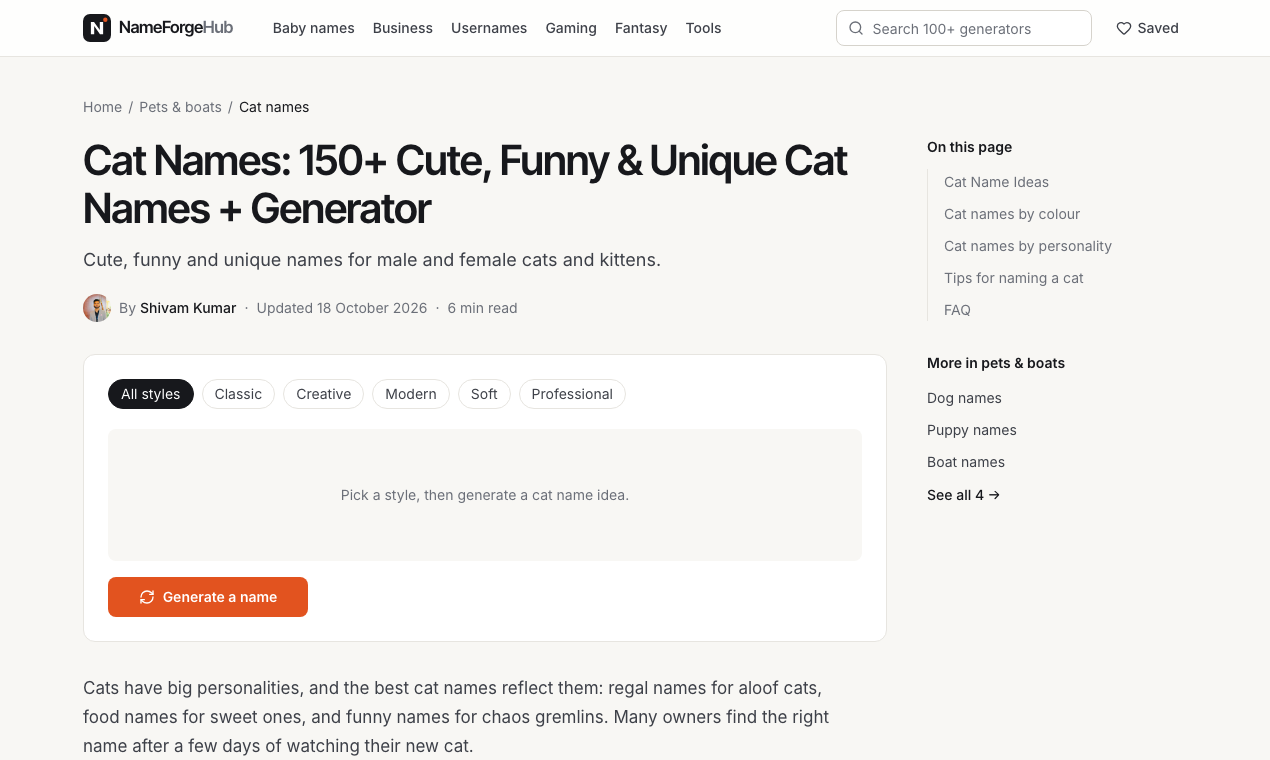Open the Tools nav item

pos(704,28)
